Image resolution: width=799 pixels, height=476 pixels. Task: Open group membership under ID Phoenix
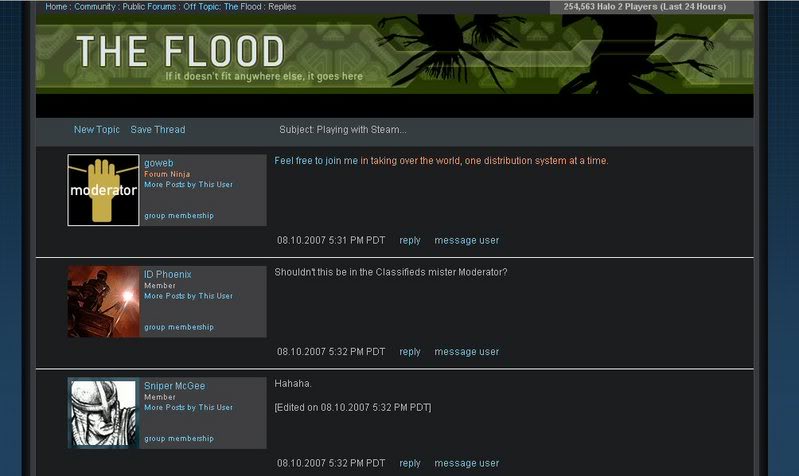(x=179, y=327)
